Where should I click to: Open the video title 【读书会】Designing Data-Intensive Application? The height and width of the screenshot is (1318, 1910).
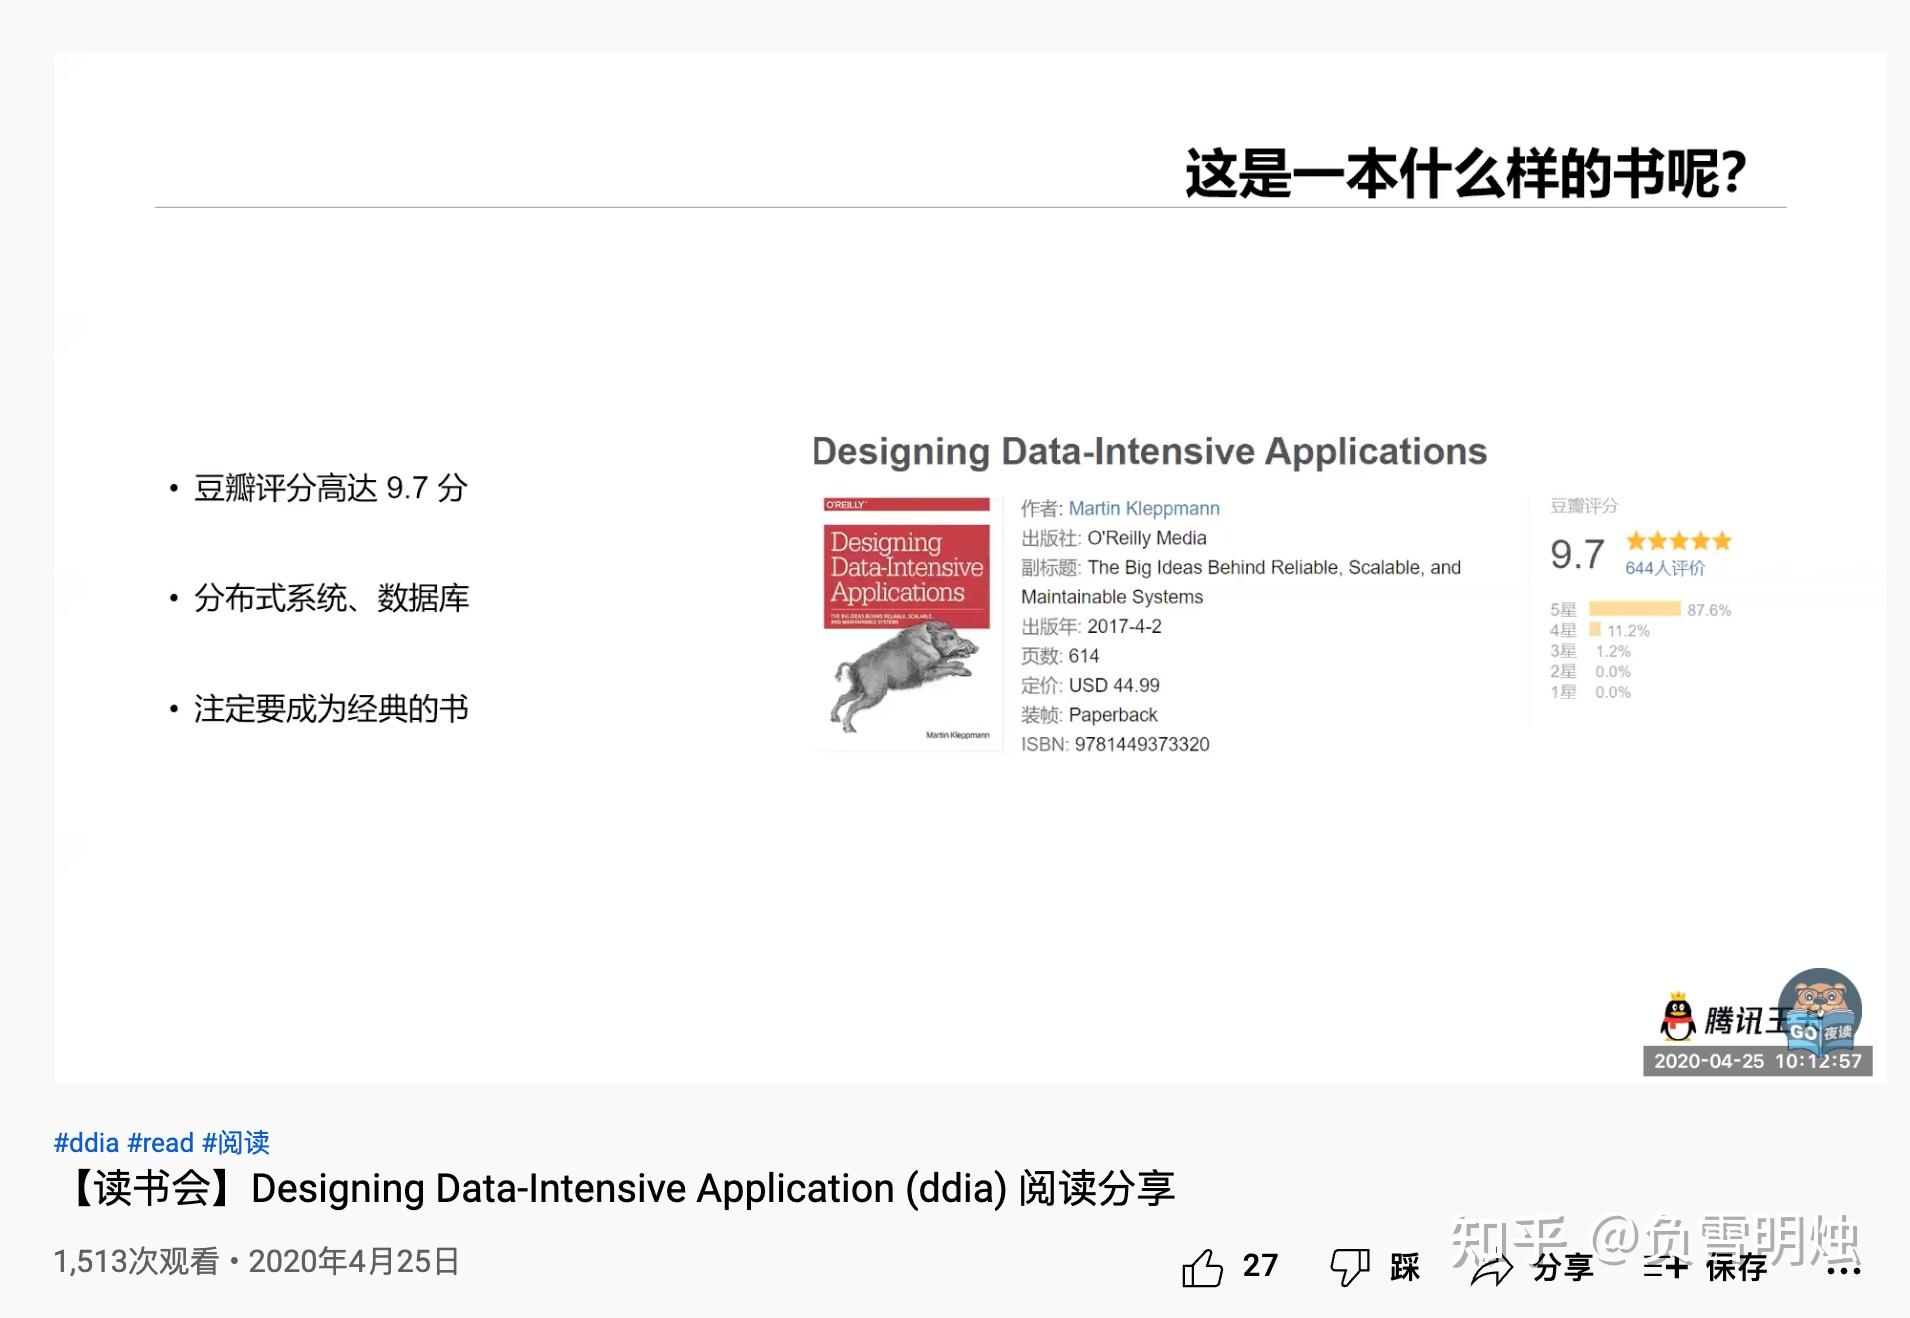tap(620, 1188)
